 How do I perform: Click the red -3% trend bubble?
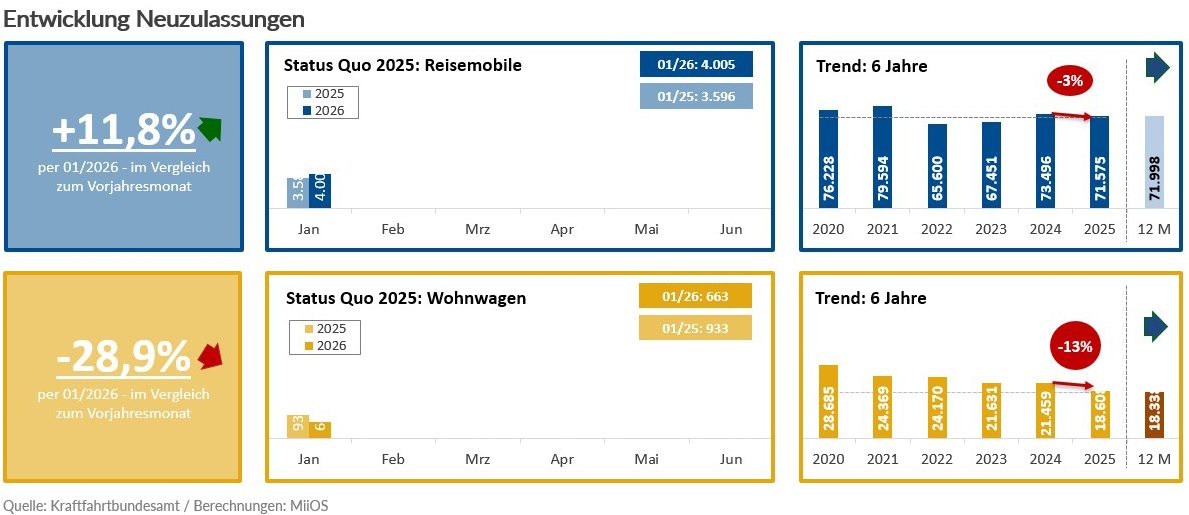[1070, 80]
